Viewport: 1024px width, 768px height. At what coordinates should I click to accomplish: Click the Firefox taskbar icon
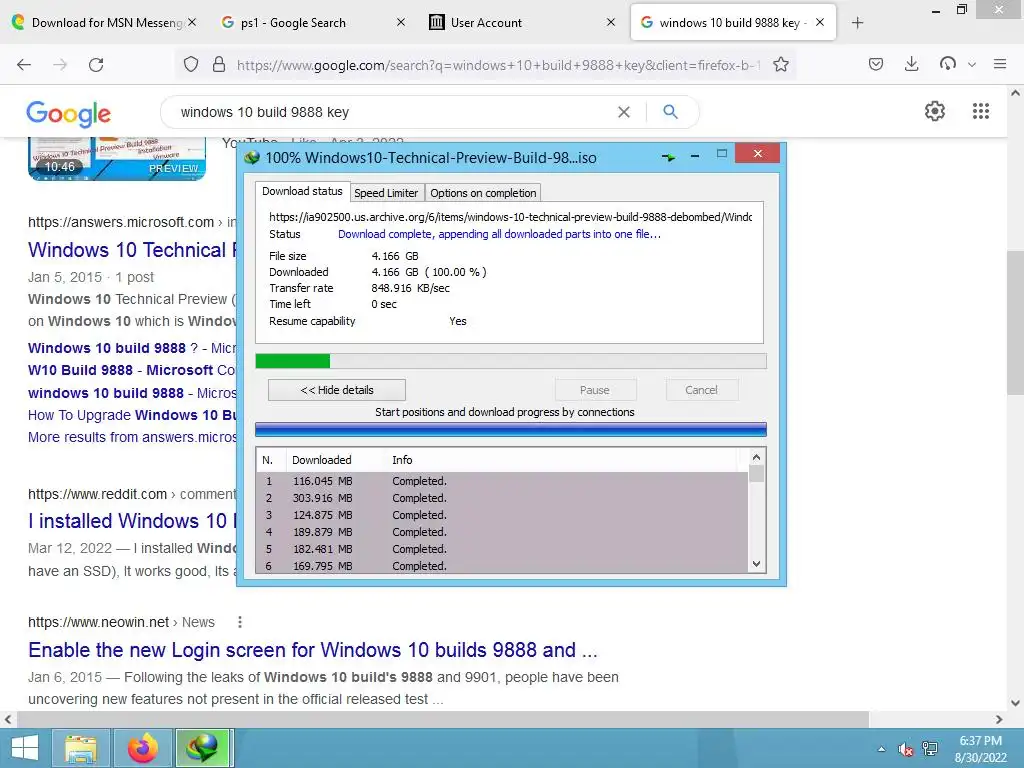tap(143, 748)
